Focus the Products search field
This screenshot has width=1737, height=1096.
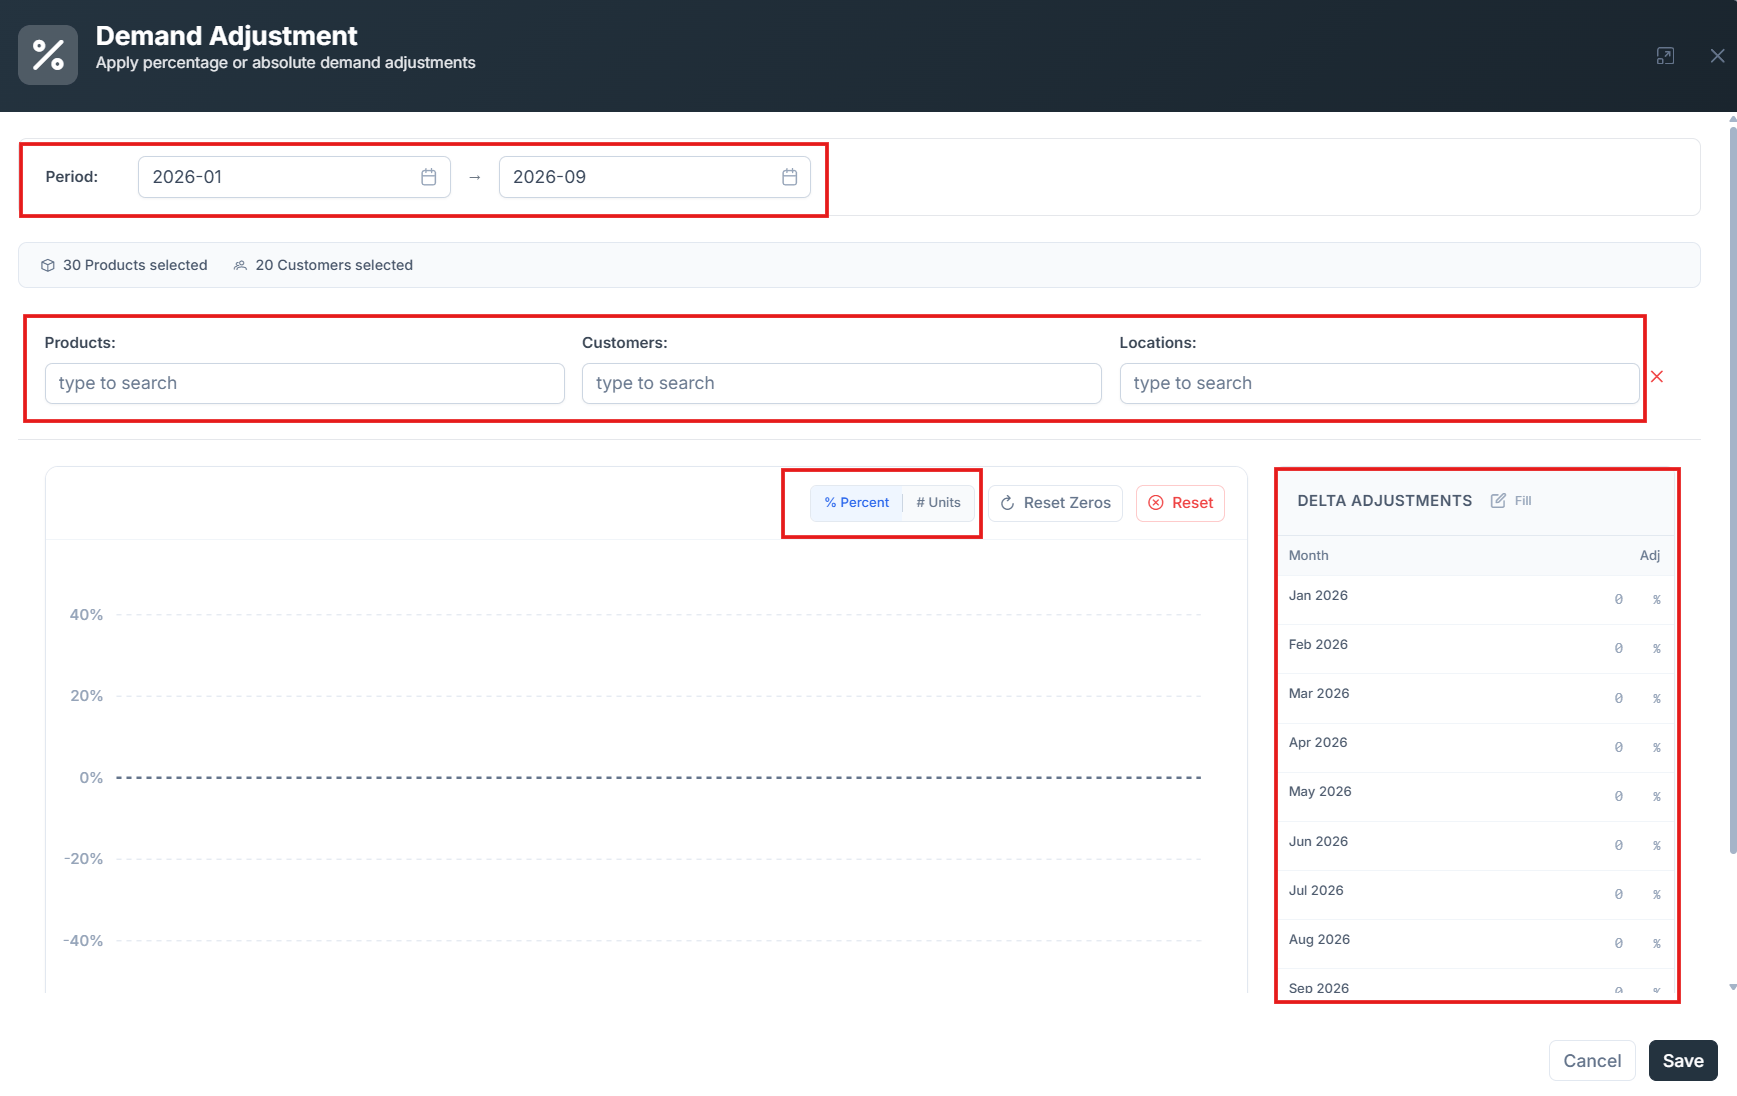pyautogui.click(x=305, y=383)
